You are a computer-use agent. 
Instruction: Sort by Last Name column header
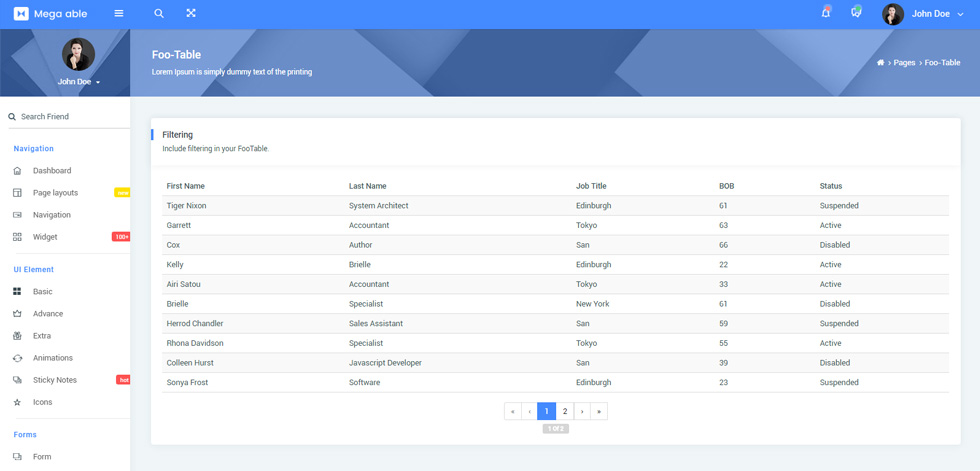pyautogui.click(x=368, y=186)
